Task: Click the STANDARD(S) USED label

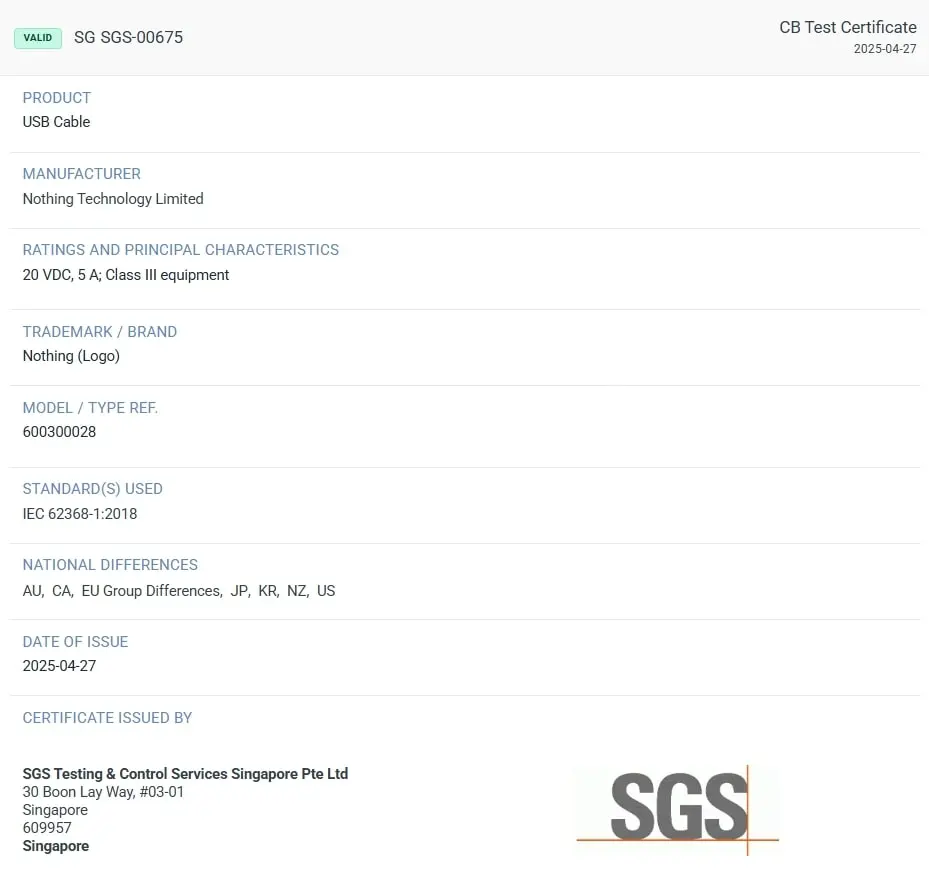Action: click(92, 488)
